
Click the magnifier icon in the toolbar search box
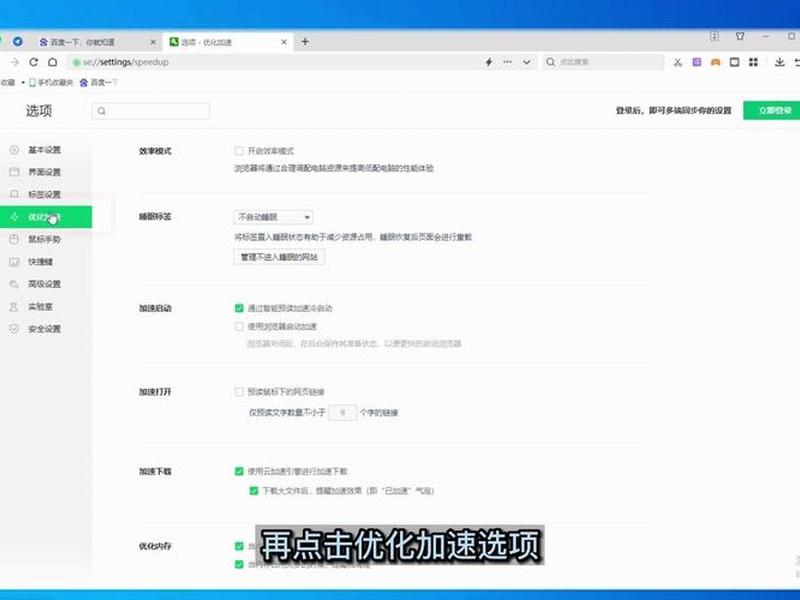pyautogui.click(x=551, y=62)
